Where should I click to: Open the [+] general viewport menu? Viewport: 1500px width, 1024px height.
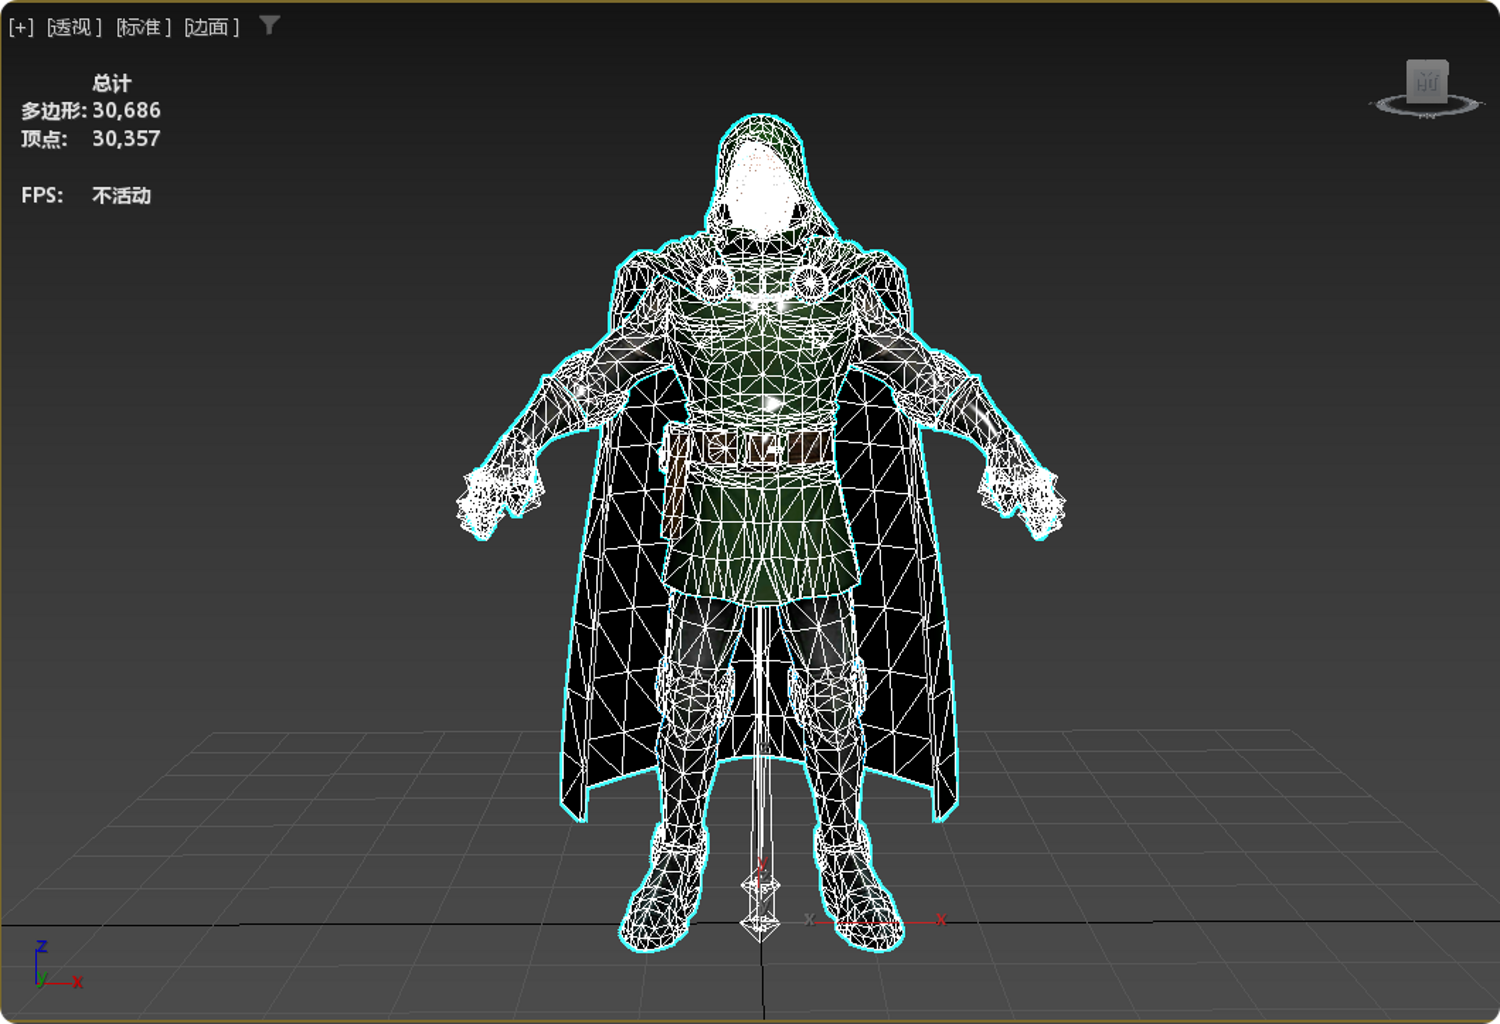pos(21,27)
